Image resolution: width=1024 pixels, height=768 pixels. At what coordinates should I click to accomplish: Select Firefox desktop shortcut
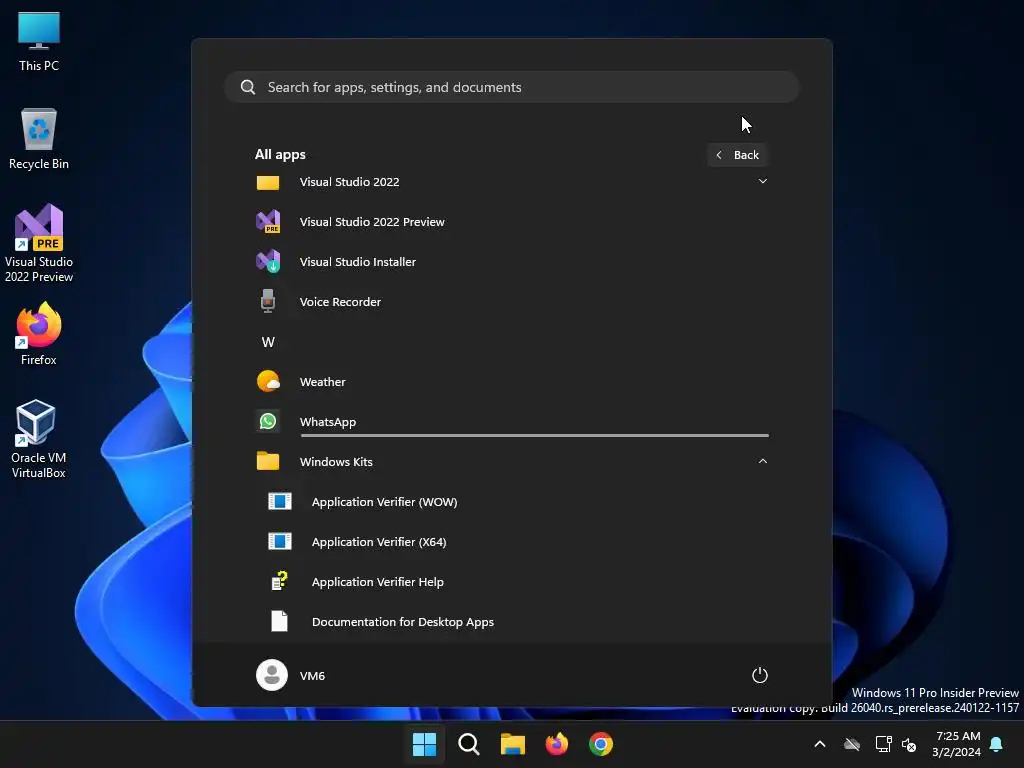coord(39,334)
